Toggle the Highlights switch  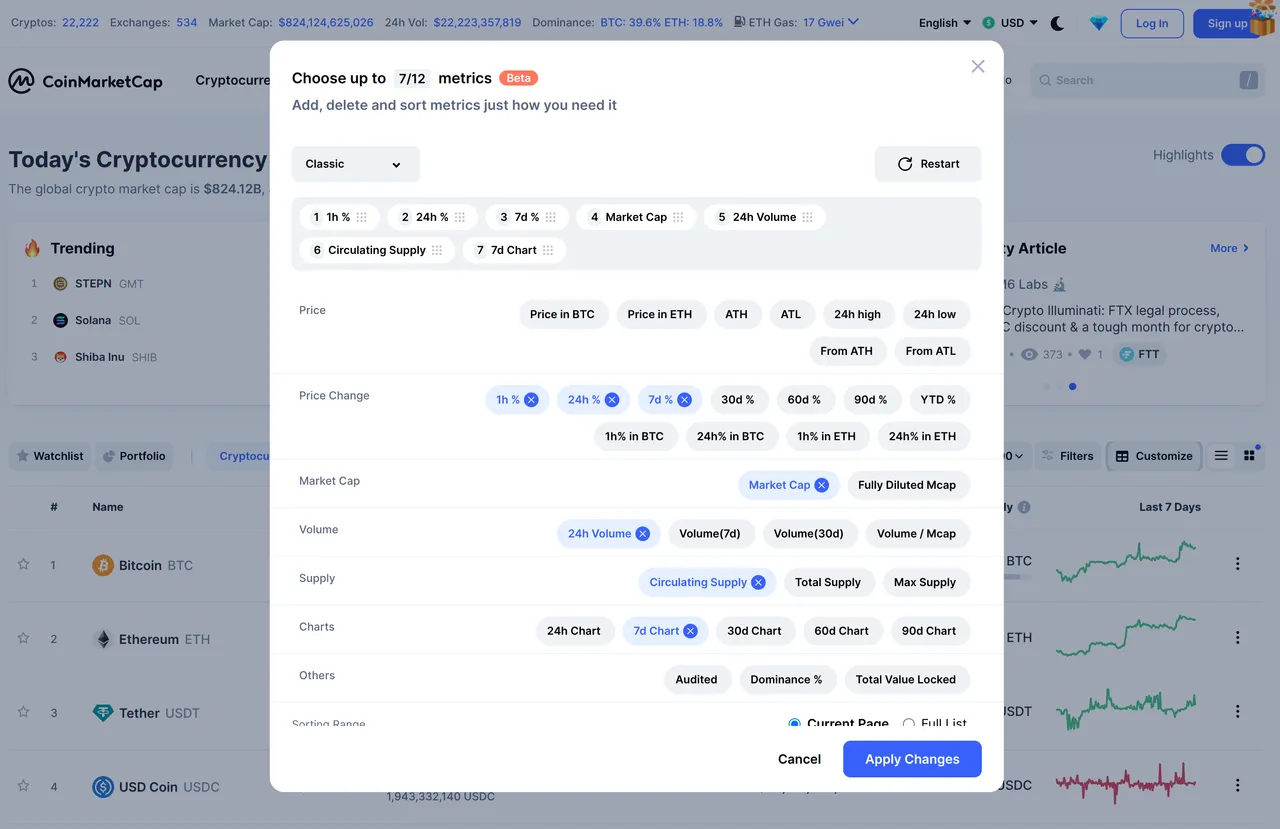pos(1243,155)
